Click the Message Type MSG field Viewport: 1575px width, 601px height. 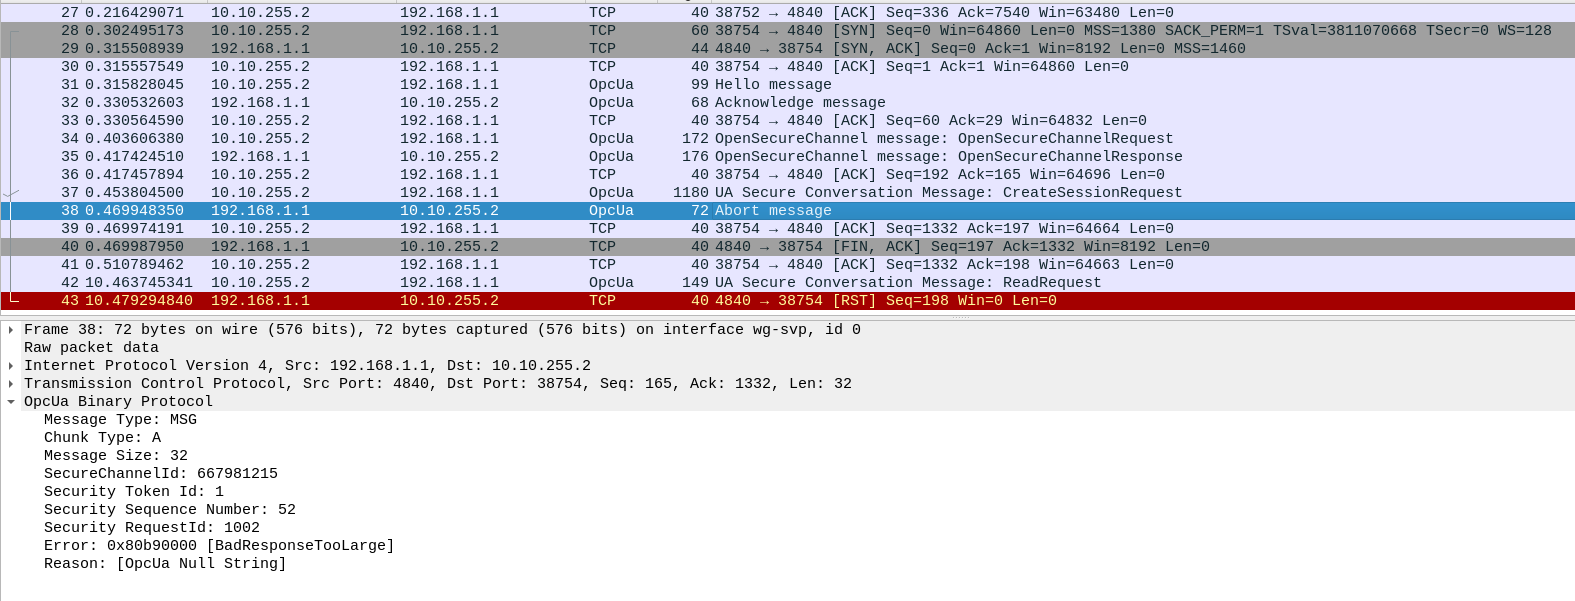coord(120,420)
